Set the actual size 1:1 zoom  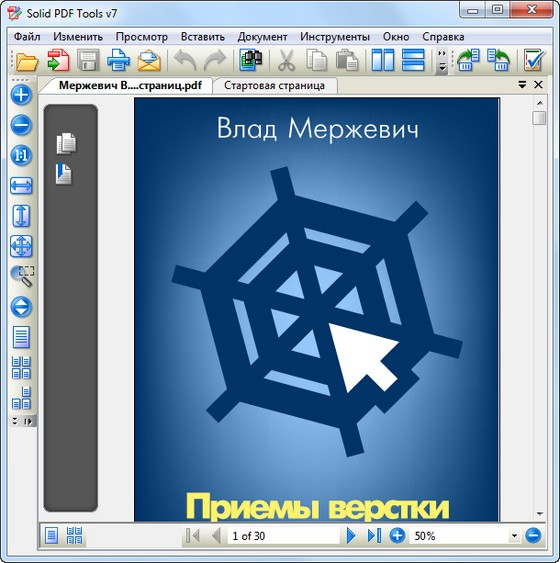click(x=21, y=155)
